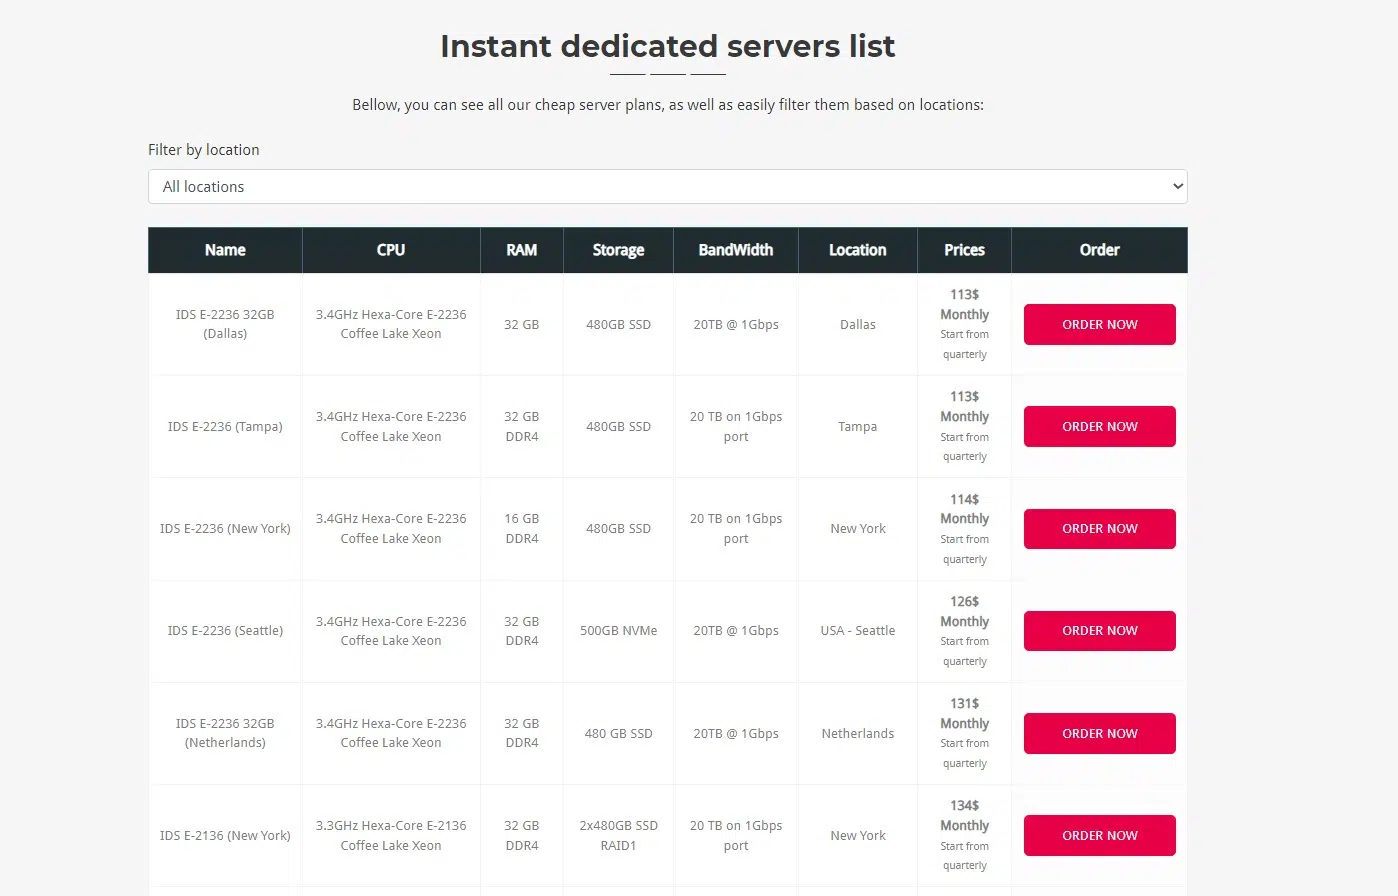
Task: Order the IDS E-2136 New York server
Action: (1099, 836)
